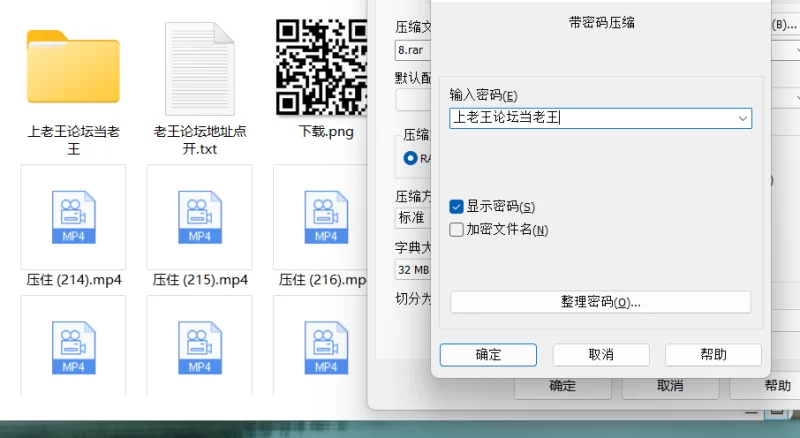Click 确定 in the back archive dialog
The width and height of the screenshot is (800, 438).
(x=563, y=386)
